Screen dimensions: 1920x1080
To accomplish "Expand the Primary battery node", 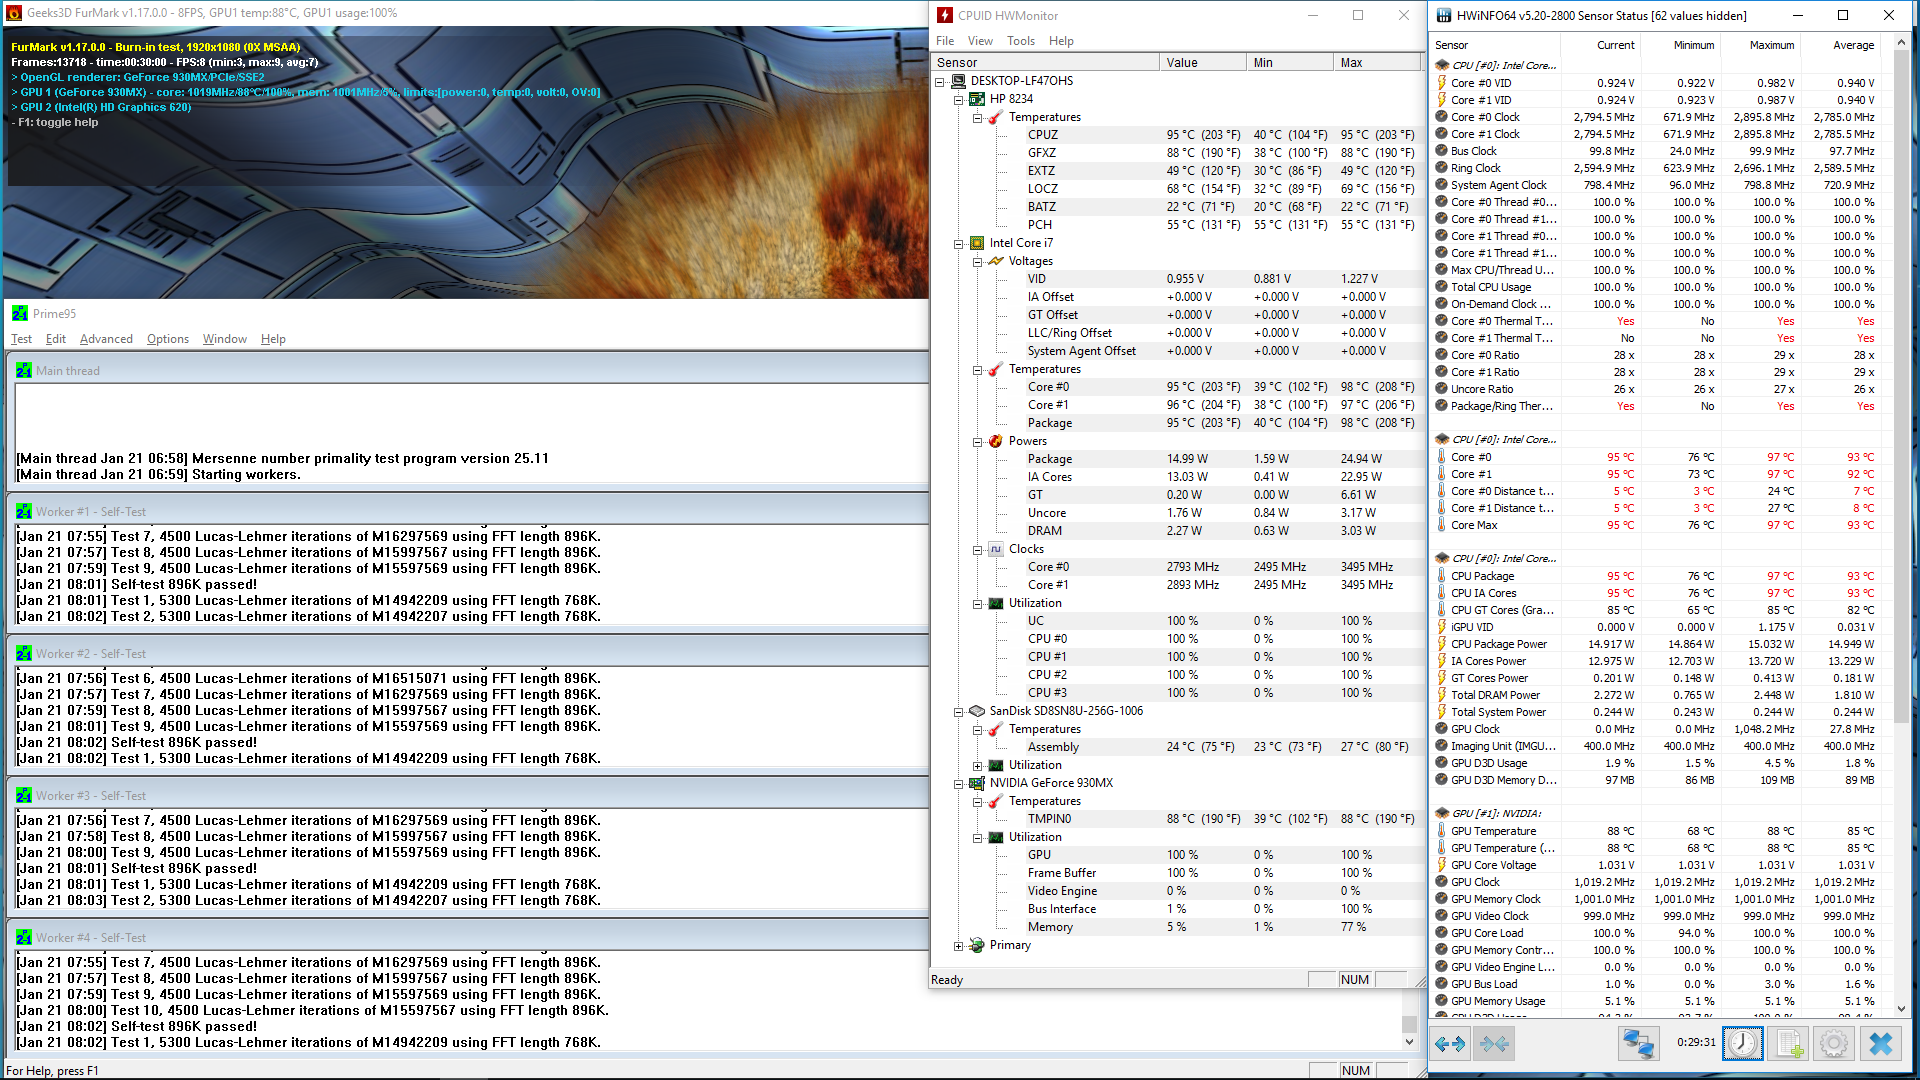I will click(x=958, y=946).
